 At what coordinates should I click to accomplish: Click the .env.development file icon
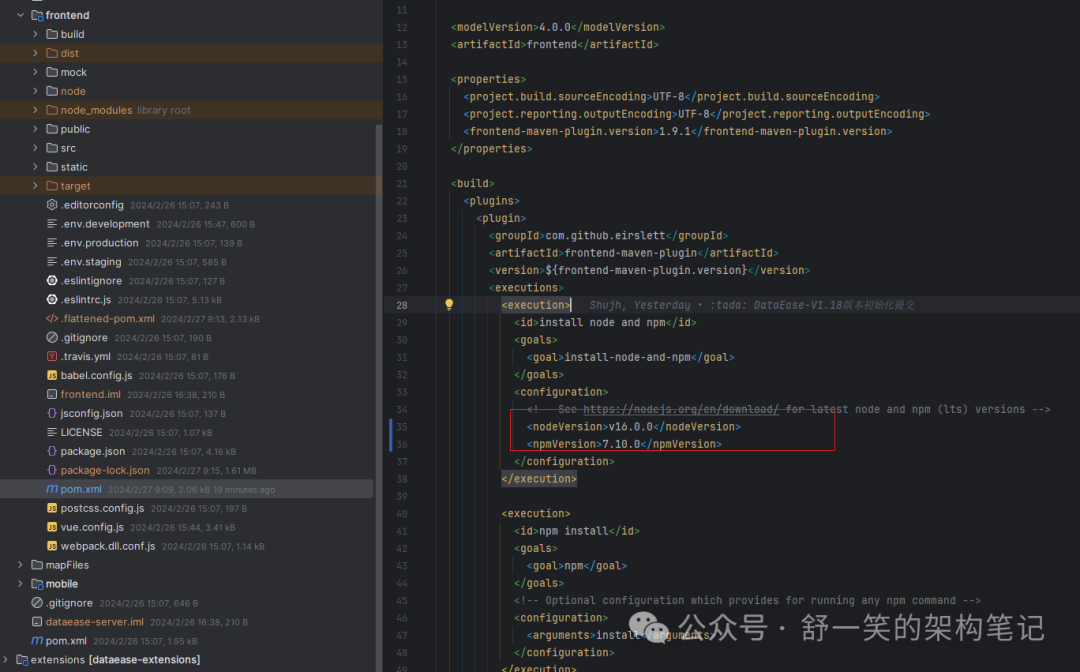point(52,224)
